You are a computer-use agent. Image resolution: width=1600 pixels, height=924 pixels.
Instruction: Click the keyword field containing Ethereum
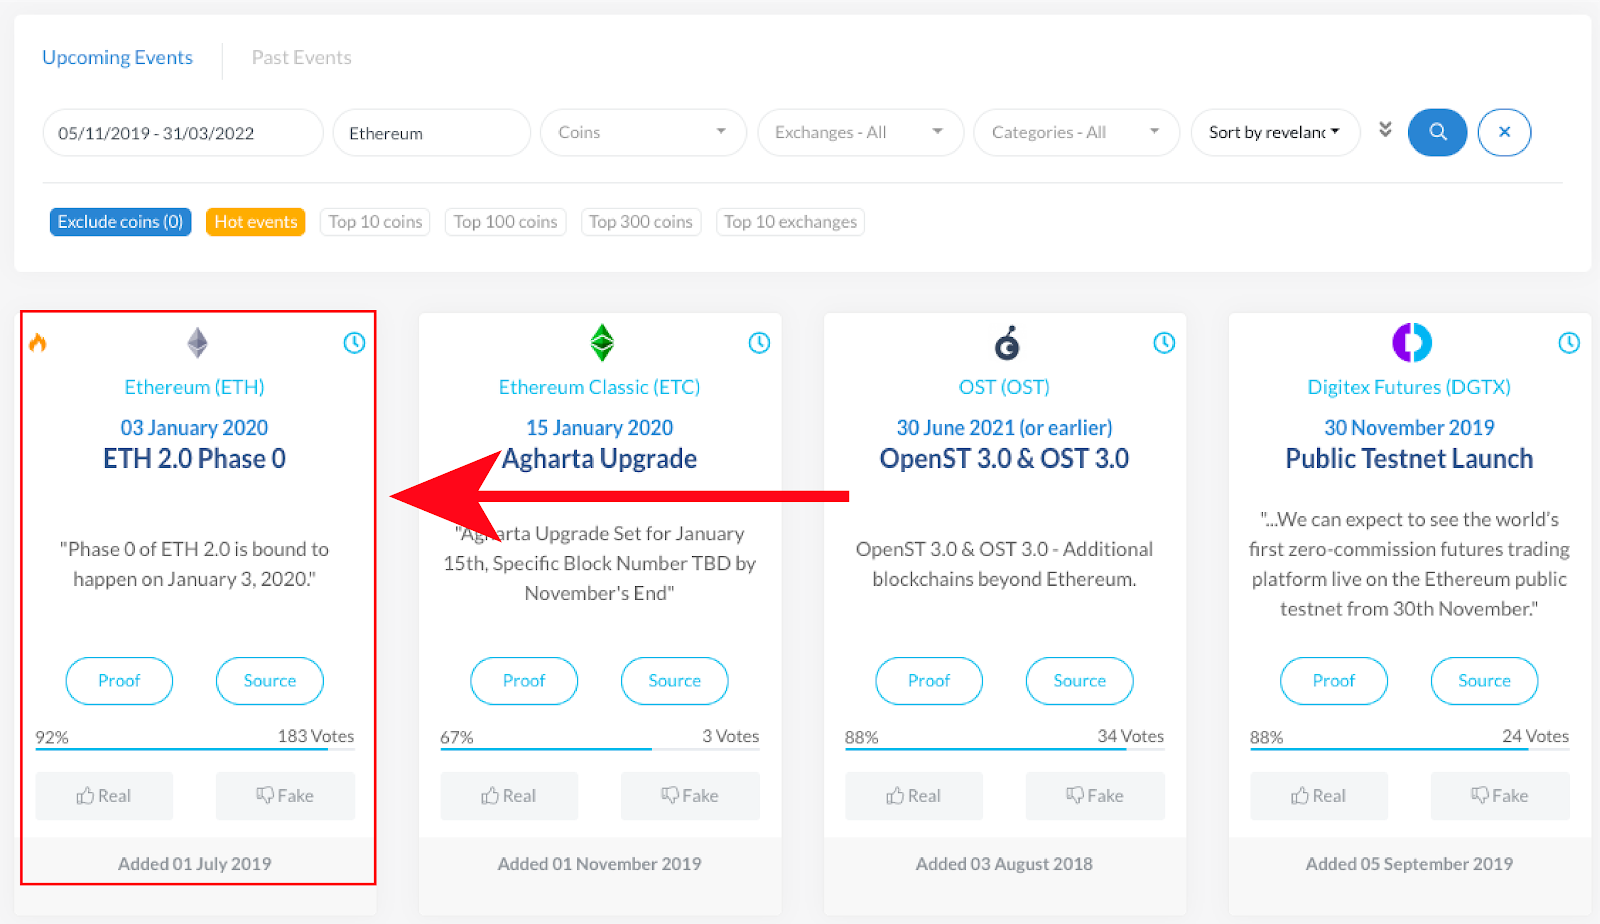[431, 132]
